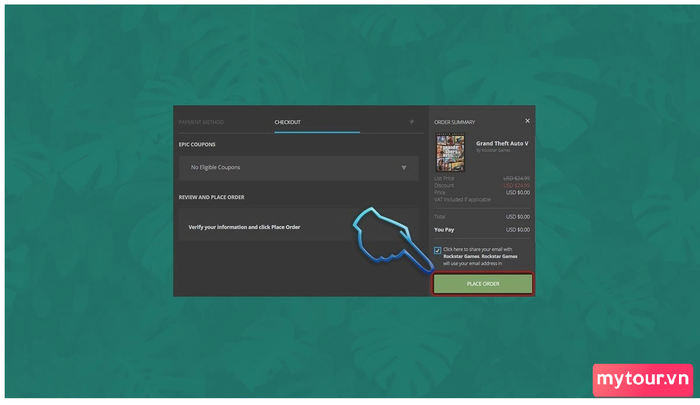Close the order summary with the X
The height and width of the screenshot is (405, 700).
(x=527, y=121)
